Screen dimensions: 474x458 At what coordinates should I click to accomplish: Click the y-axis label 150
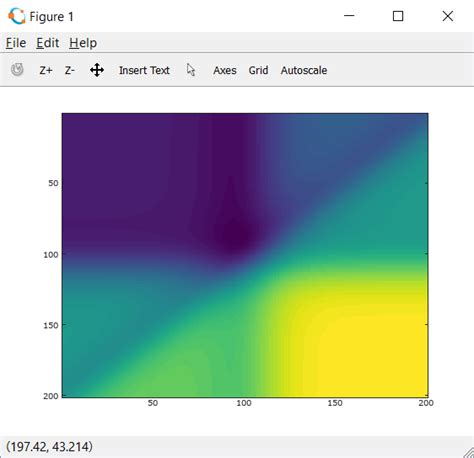point(51,325)
